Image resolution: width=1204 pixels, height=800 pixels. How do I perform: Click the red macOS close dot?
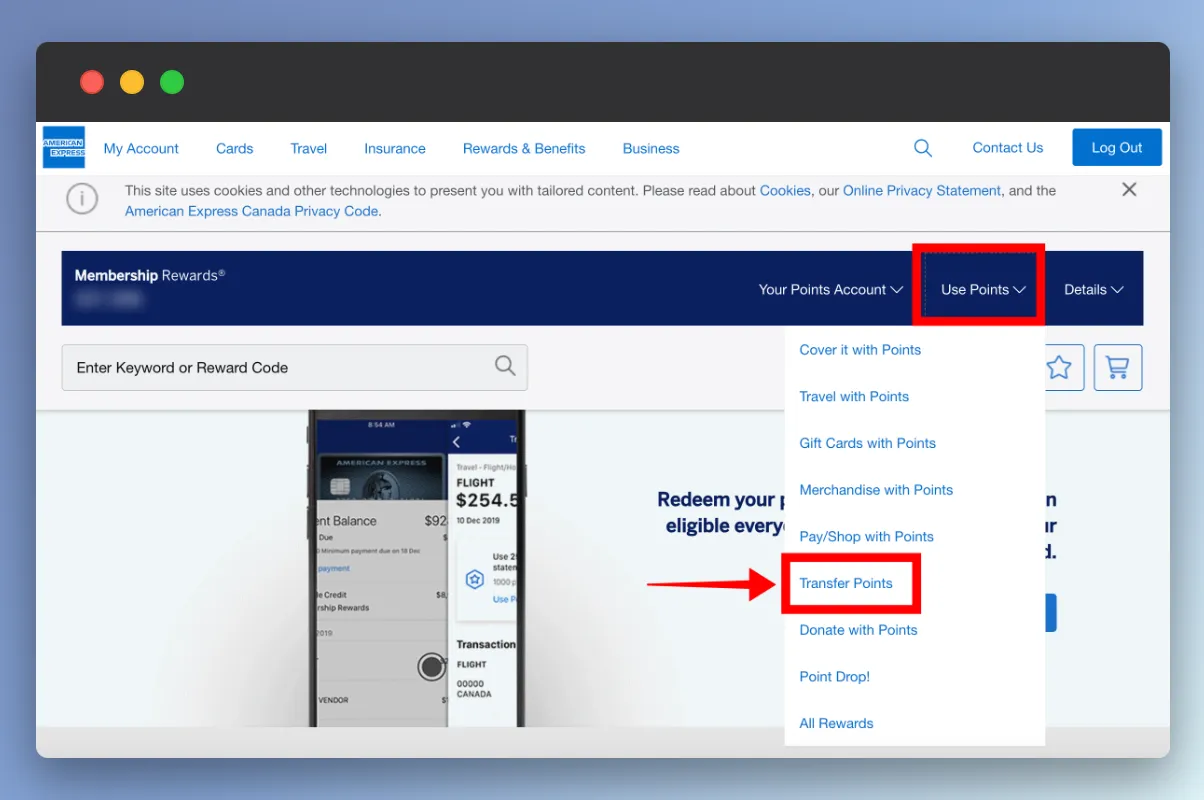click(92, 82)
